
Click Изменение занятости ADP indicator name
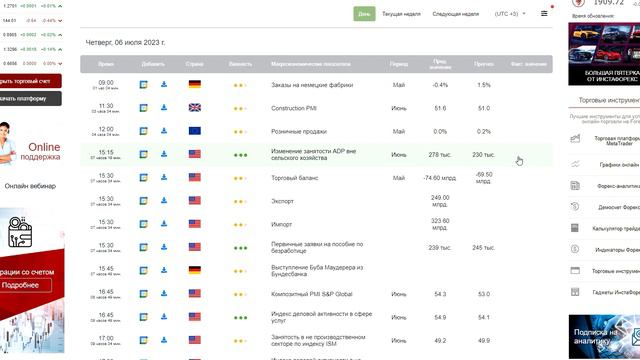(x=313, y=154)
